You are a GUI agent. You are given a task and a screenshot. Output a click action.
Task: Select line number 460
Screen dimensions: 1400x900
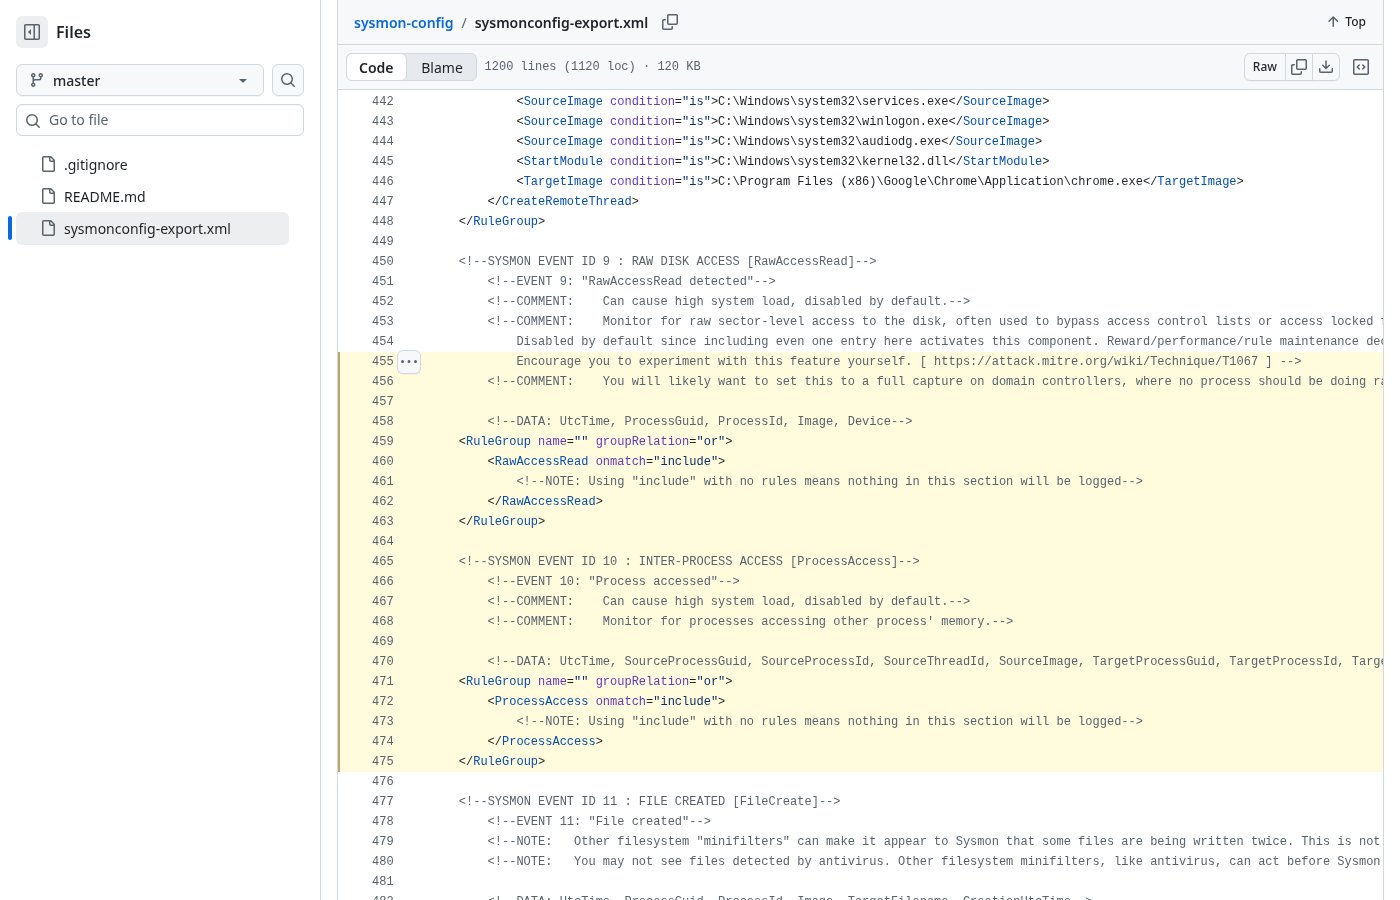382,461
